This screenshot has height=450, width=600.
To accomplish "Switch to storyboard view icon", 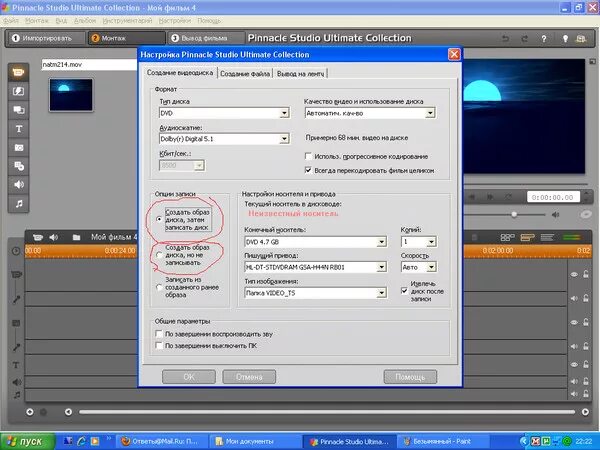I will (507, 238).
